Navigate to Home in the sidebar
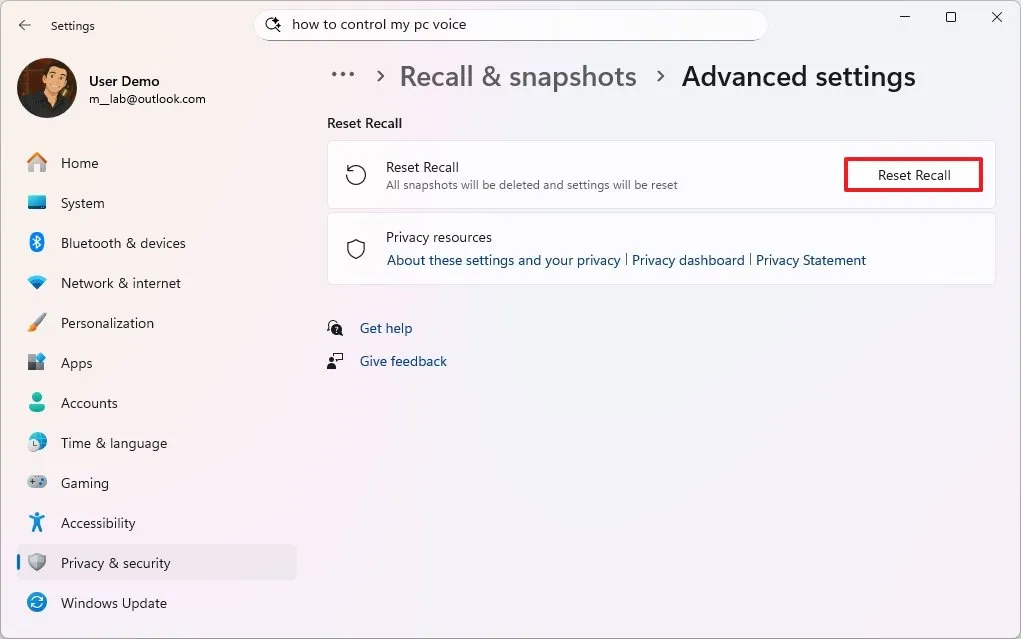 79,163
